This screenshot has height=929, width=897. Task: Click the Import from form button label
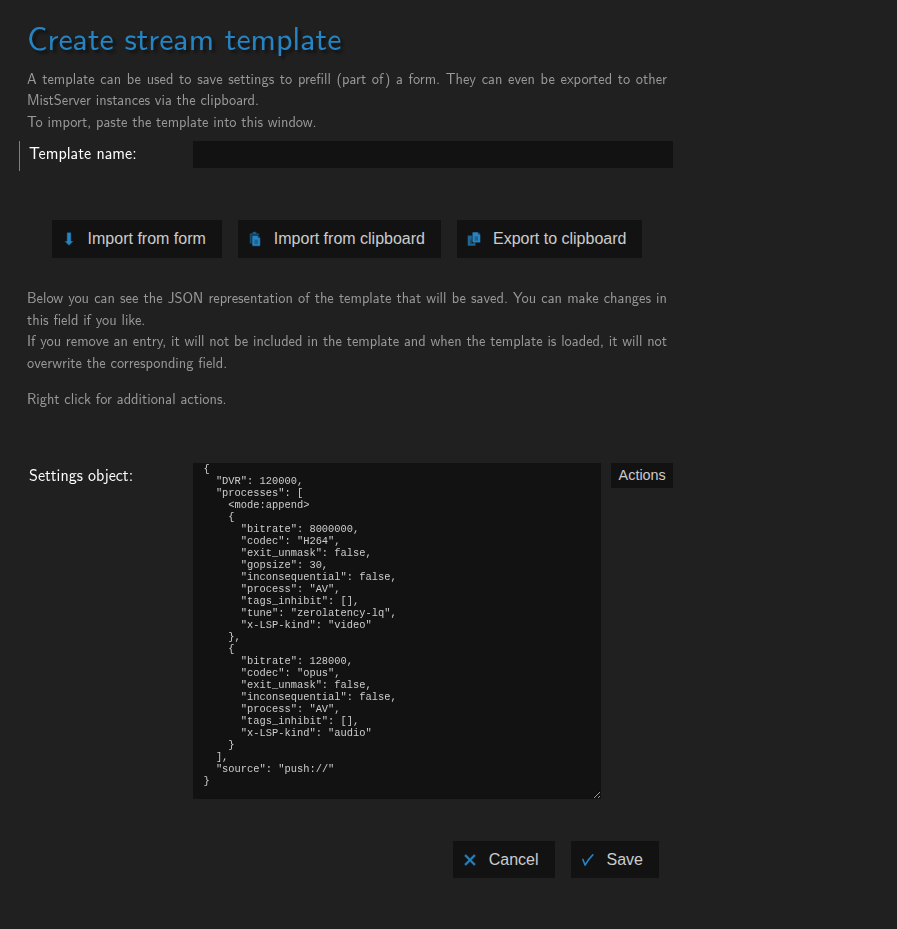[x=146, y=239]
